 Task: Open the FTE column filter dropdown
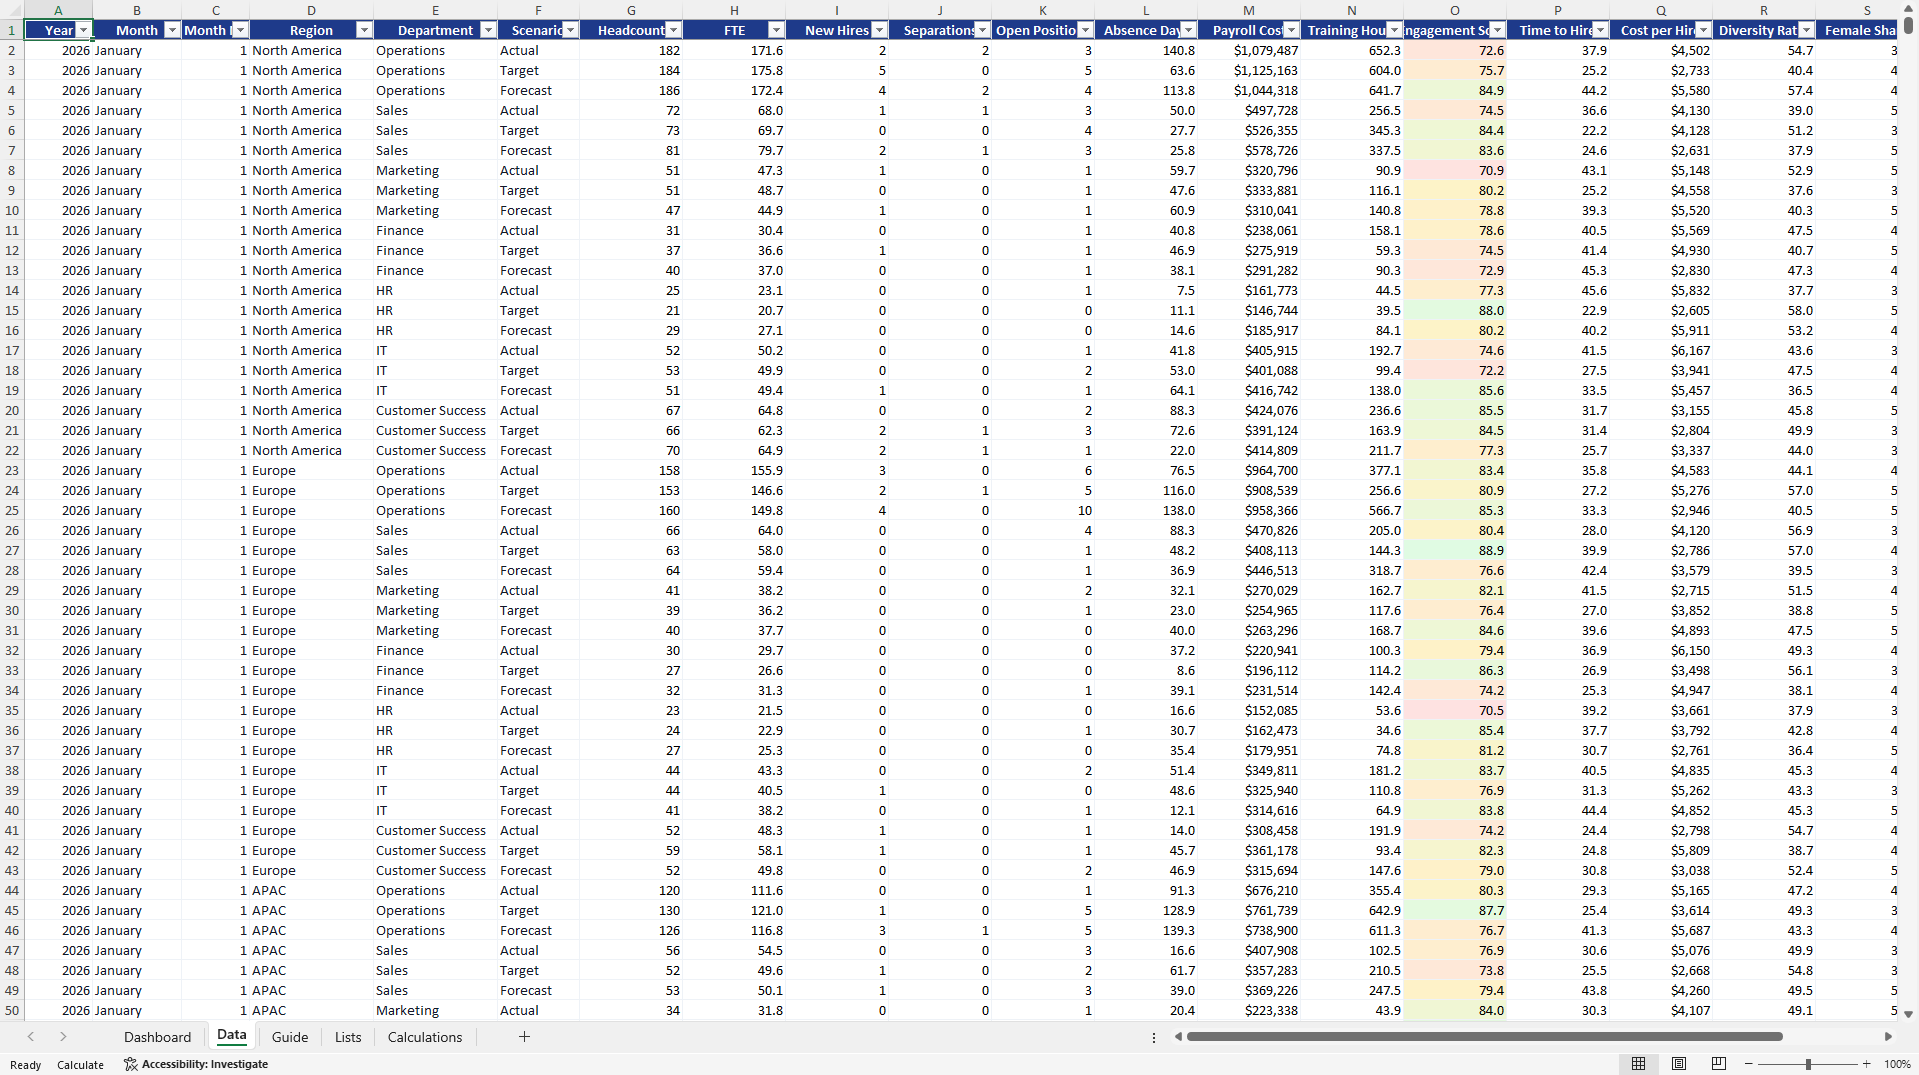click(x=776, y=30)
